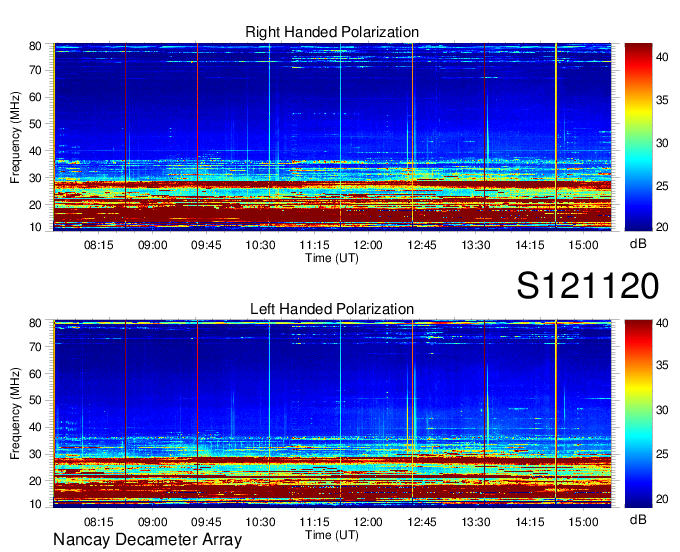Click the 30 dB tick on the bottom color bar

pos(662,410)
